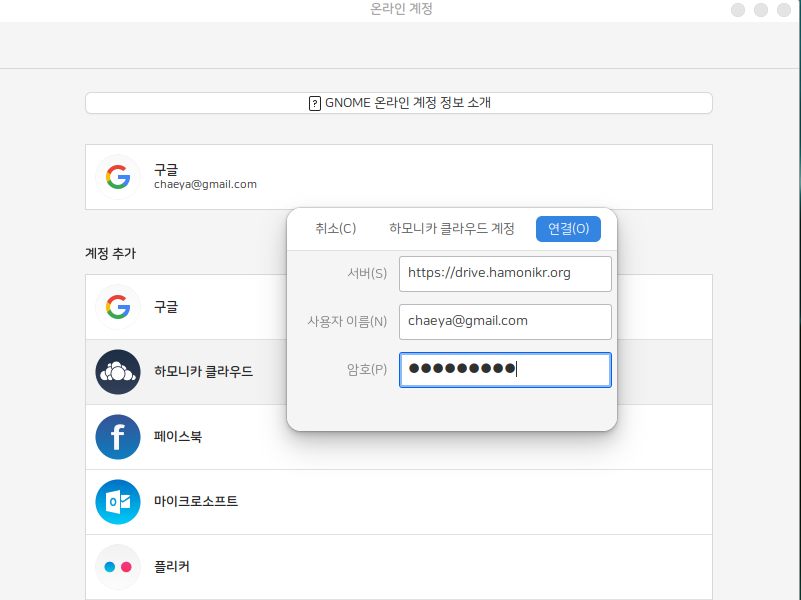
Task: Click the question mark help icon
Action: (x=315, y=103)
